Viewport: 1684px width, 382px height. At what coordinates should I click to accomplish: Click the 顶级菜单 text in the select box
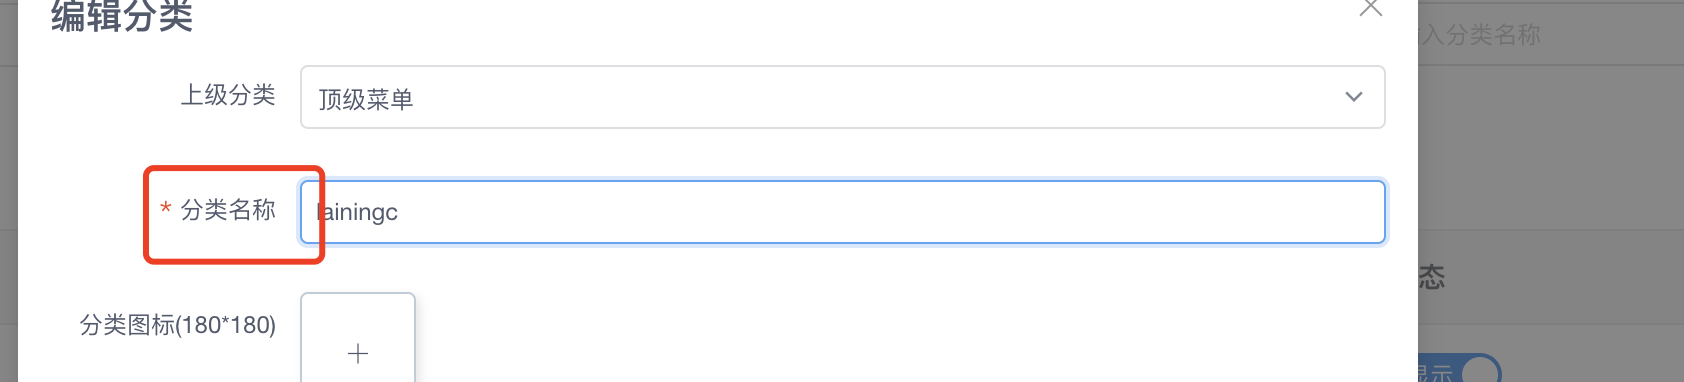point(366,99)
